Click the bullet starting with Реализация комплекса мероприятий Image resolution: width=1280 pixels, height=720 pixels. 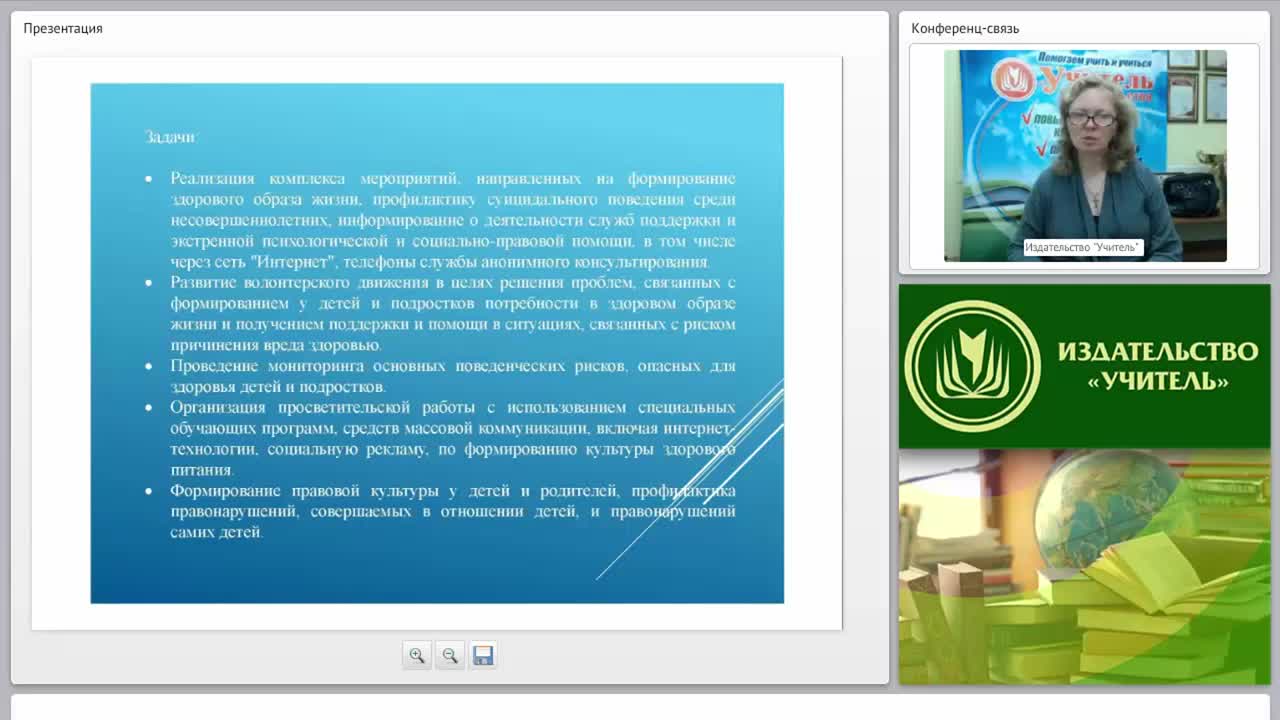pos(452,220)
